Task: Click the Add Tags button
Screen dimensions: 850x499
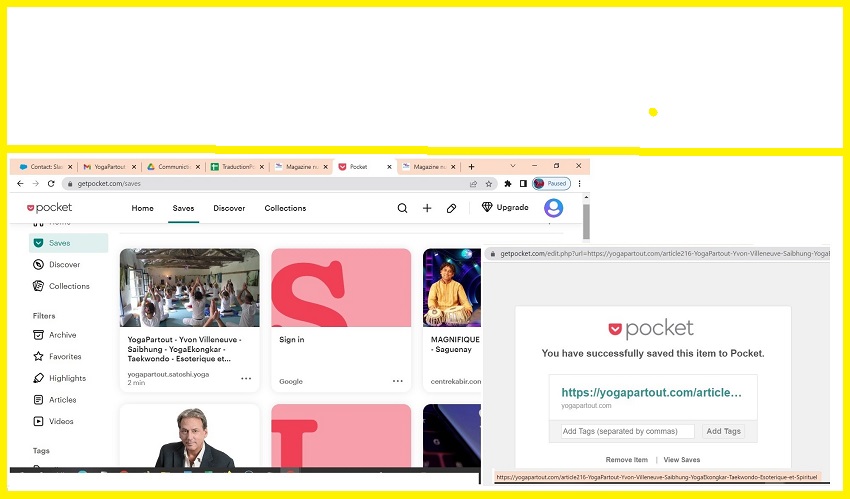Action: (x=723, y=431)
